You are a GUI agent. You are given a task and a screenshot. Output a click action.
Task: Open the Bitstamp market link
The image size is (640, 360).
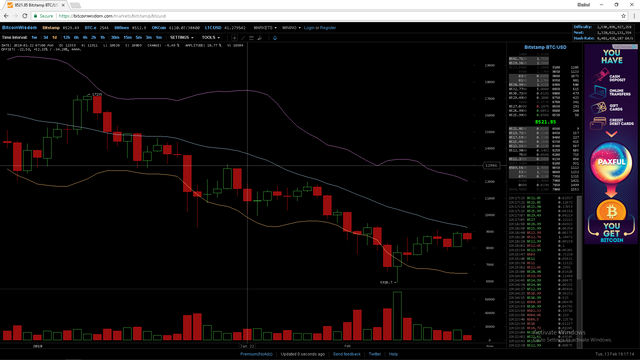(51, 28)
